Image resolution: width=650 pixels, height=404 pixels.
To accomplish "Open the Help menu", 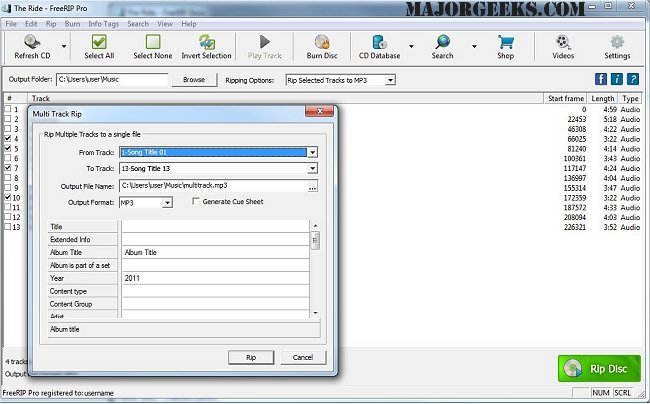I will [x=189, y=24].
